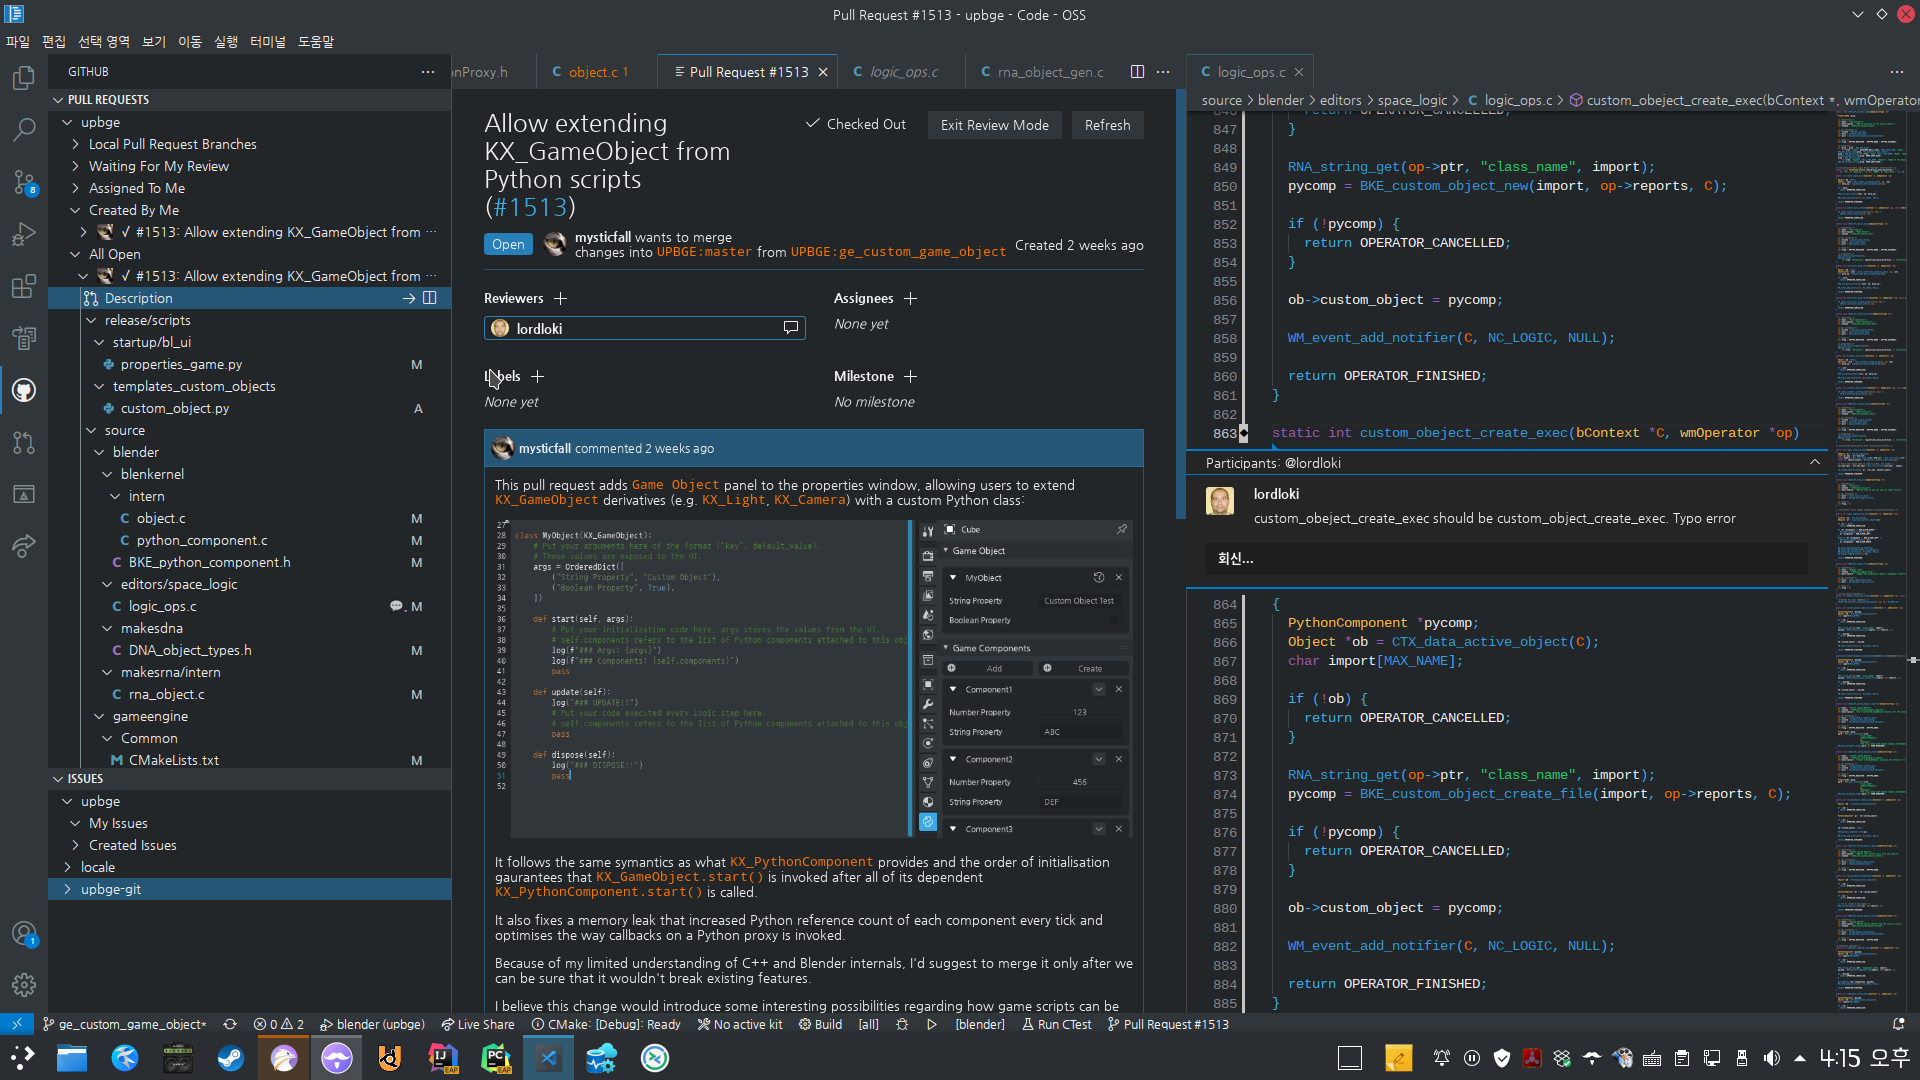Click the Open status badge

tap(508, 245)
